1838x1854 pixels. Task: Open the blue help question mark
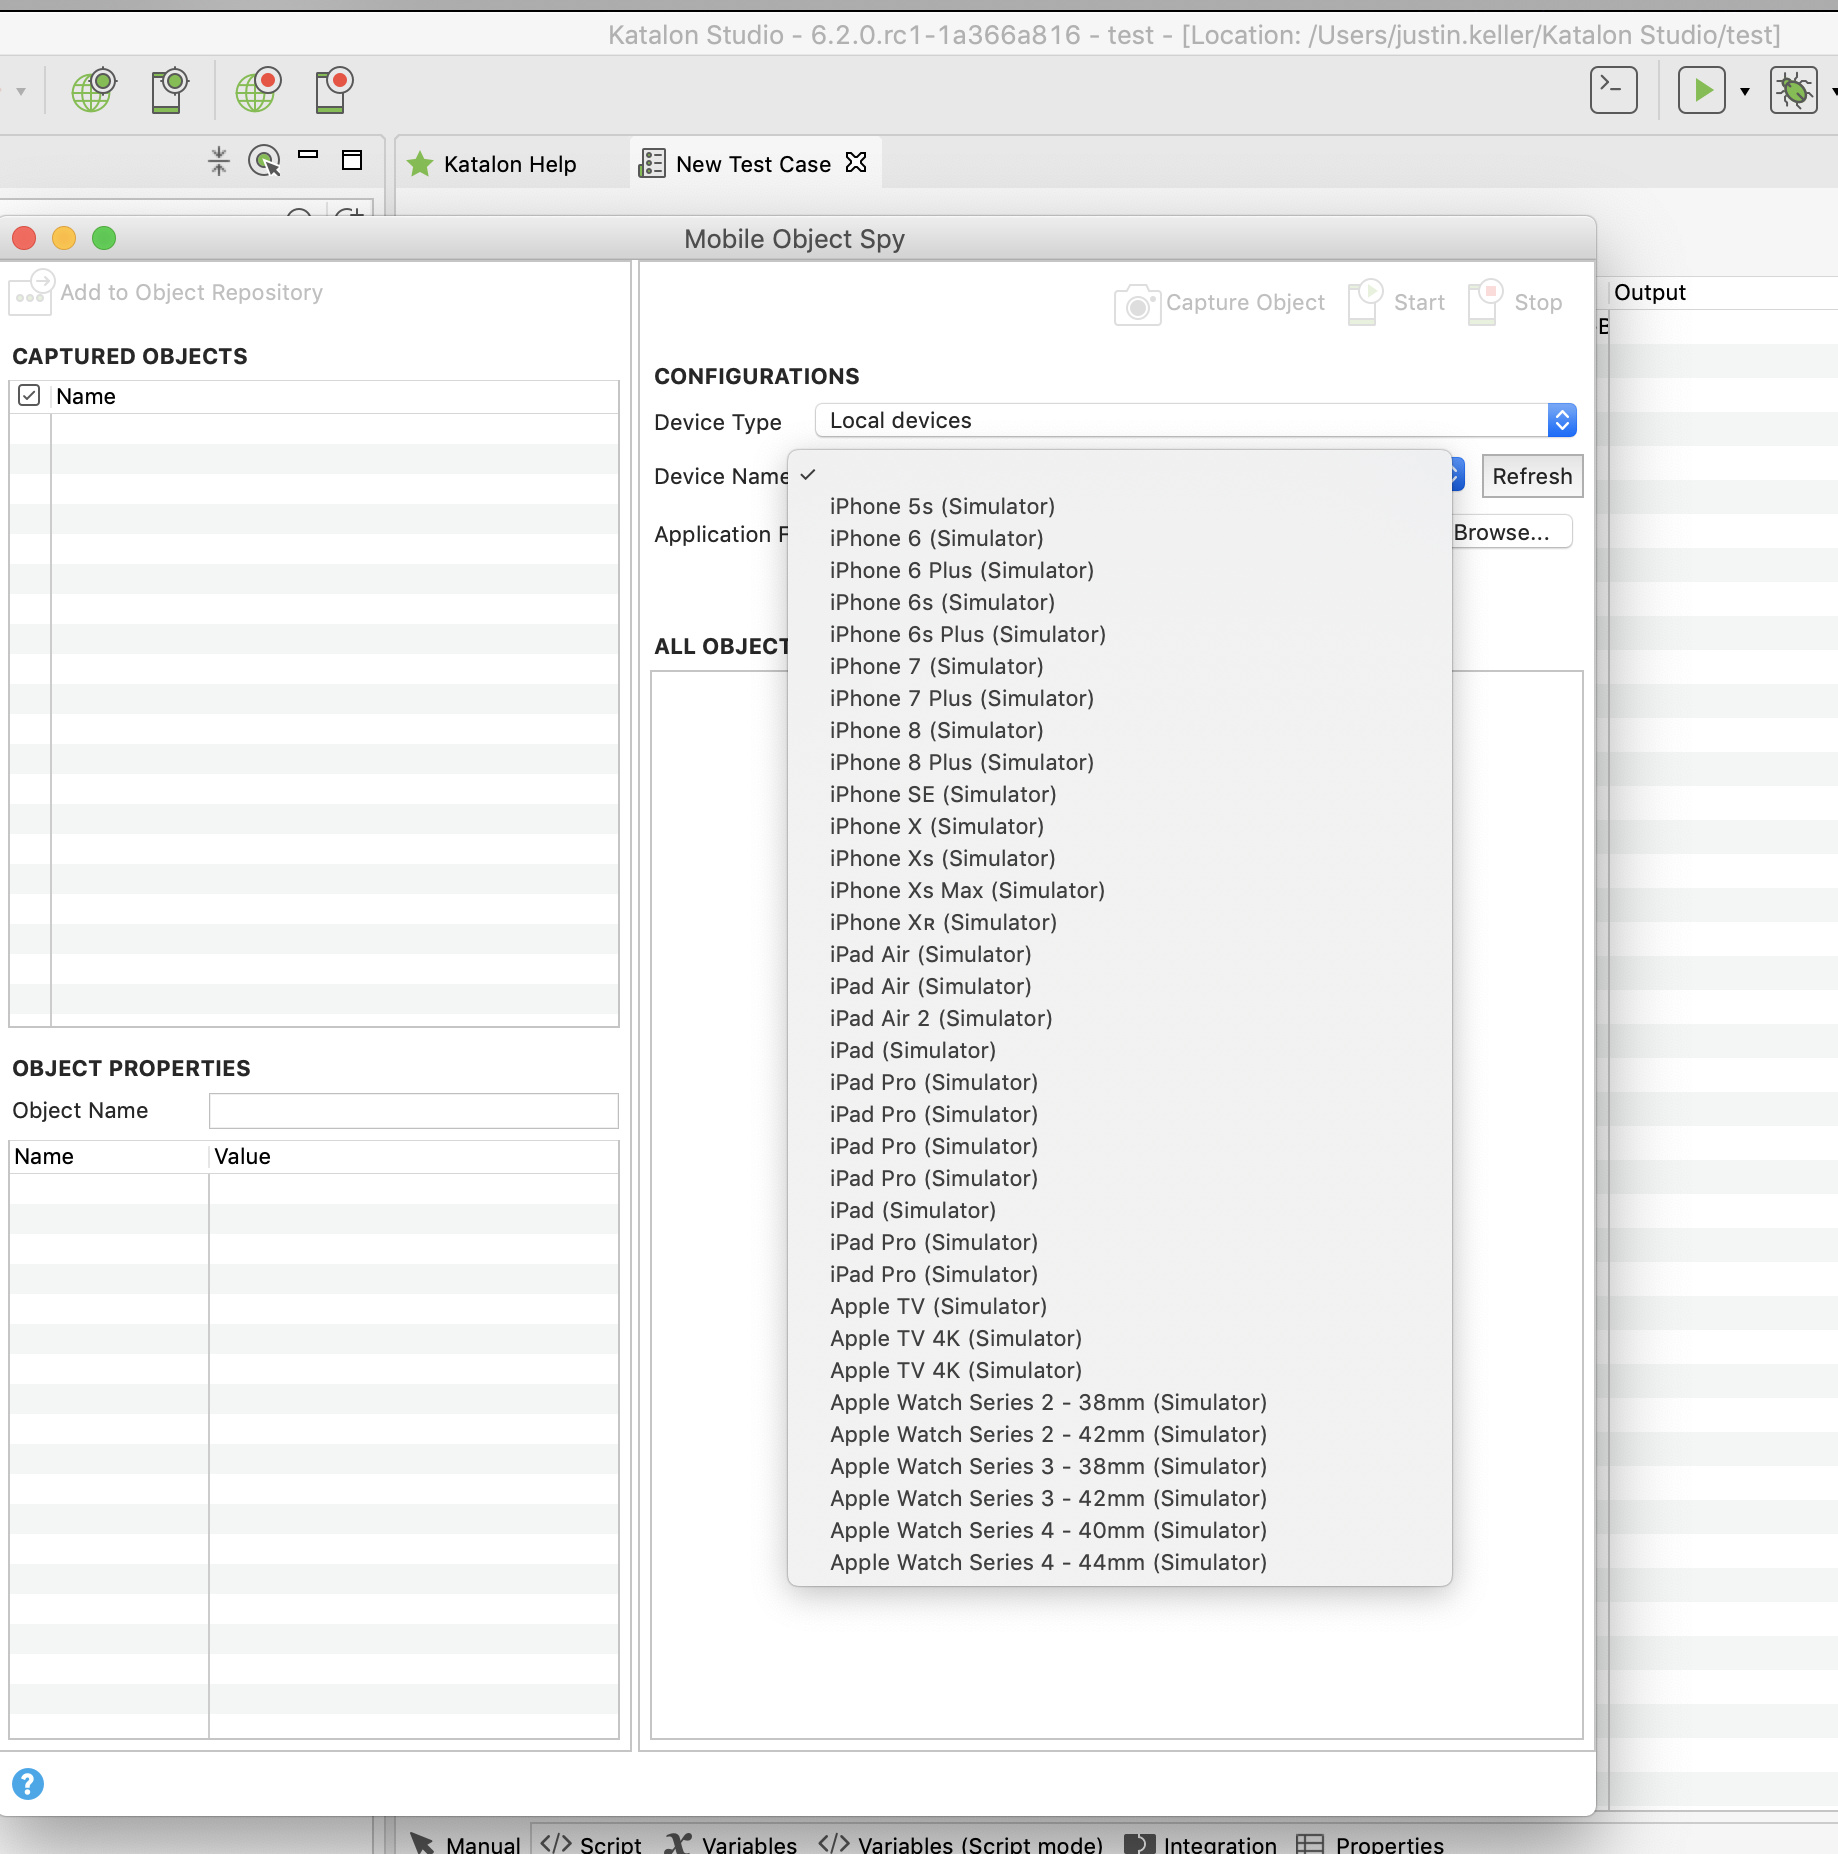click(28, 1783)
